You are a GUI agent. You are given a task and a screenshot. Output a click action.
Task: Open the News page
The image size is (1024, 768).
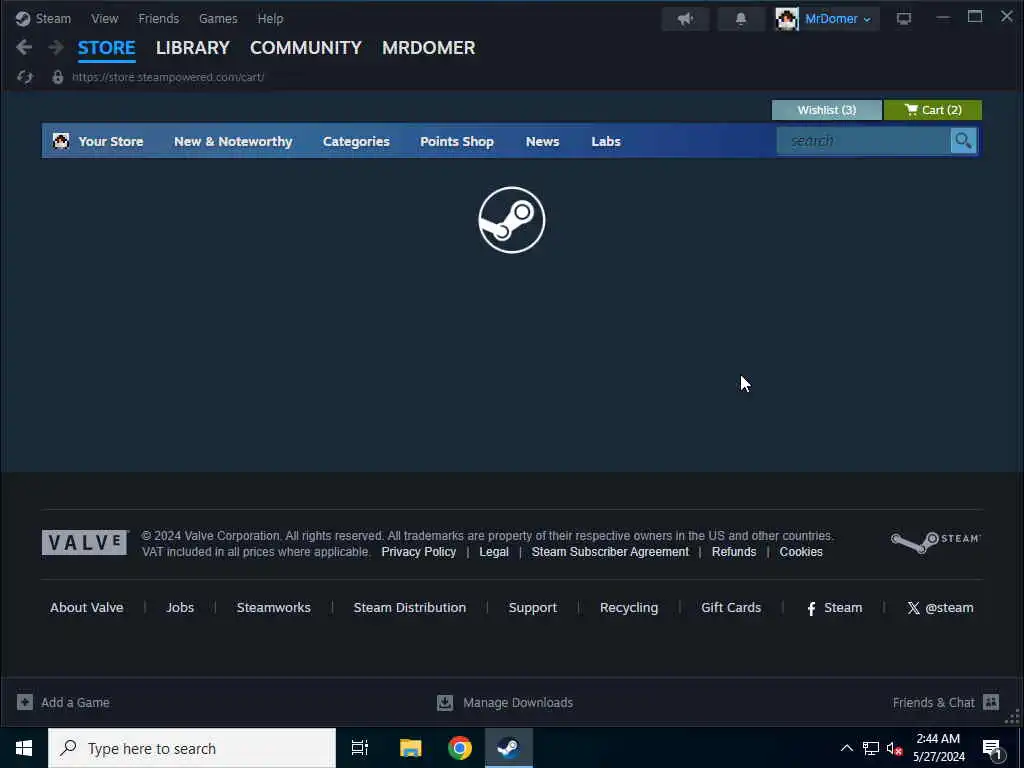coord(542,141)
